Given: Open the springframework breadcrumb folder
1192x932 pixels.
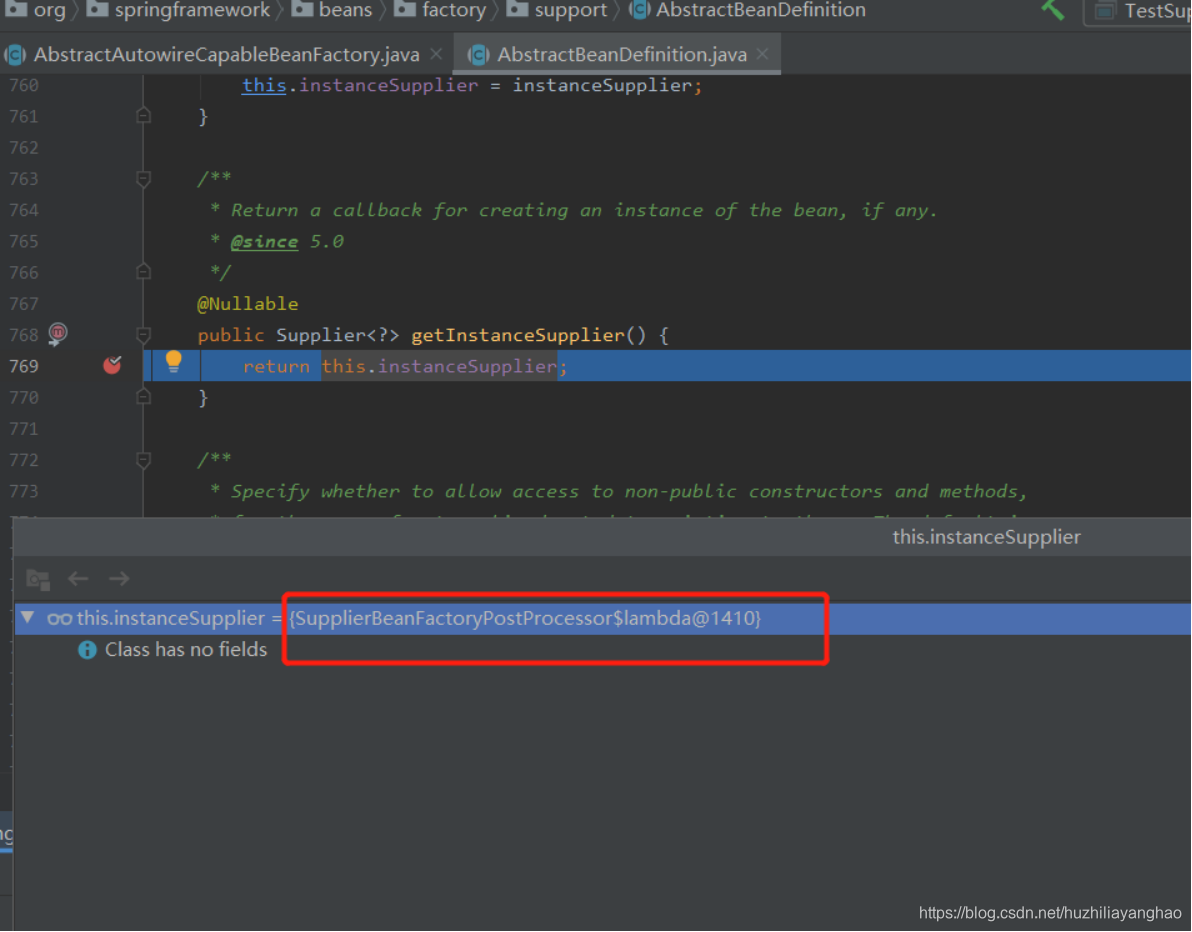Looking at the screenshot, I should click(x=178, y=10).
